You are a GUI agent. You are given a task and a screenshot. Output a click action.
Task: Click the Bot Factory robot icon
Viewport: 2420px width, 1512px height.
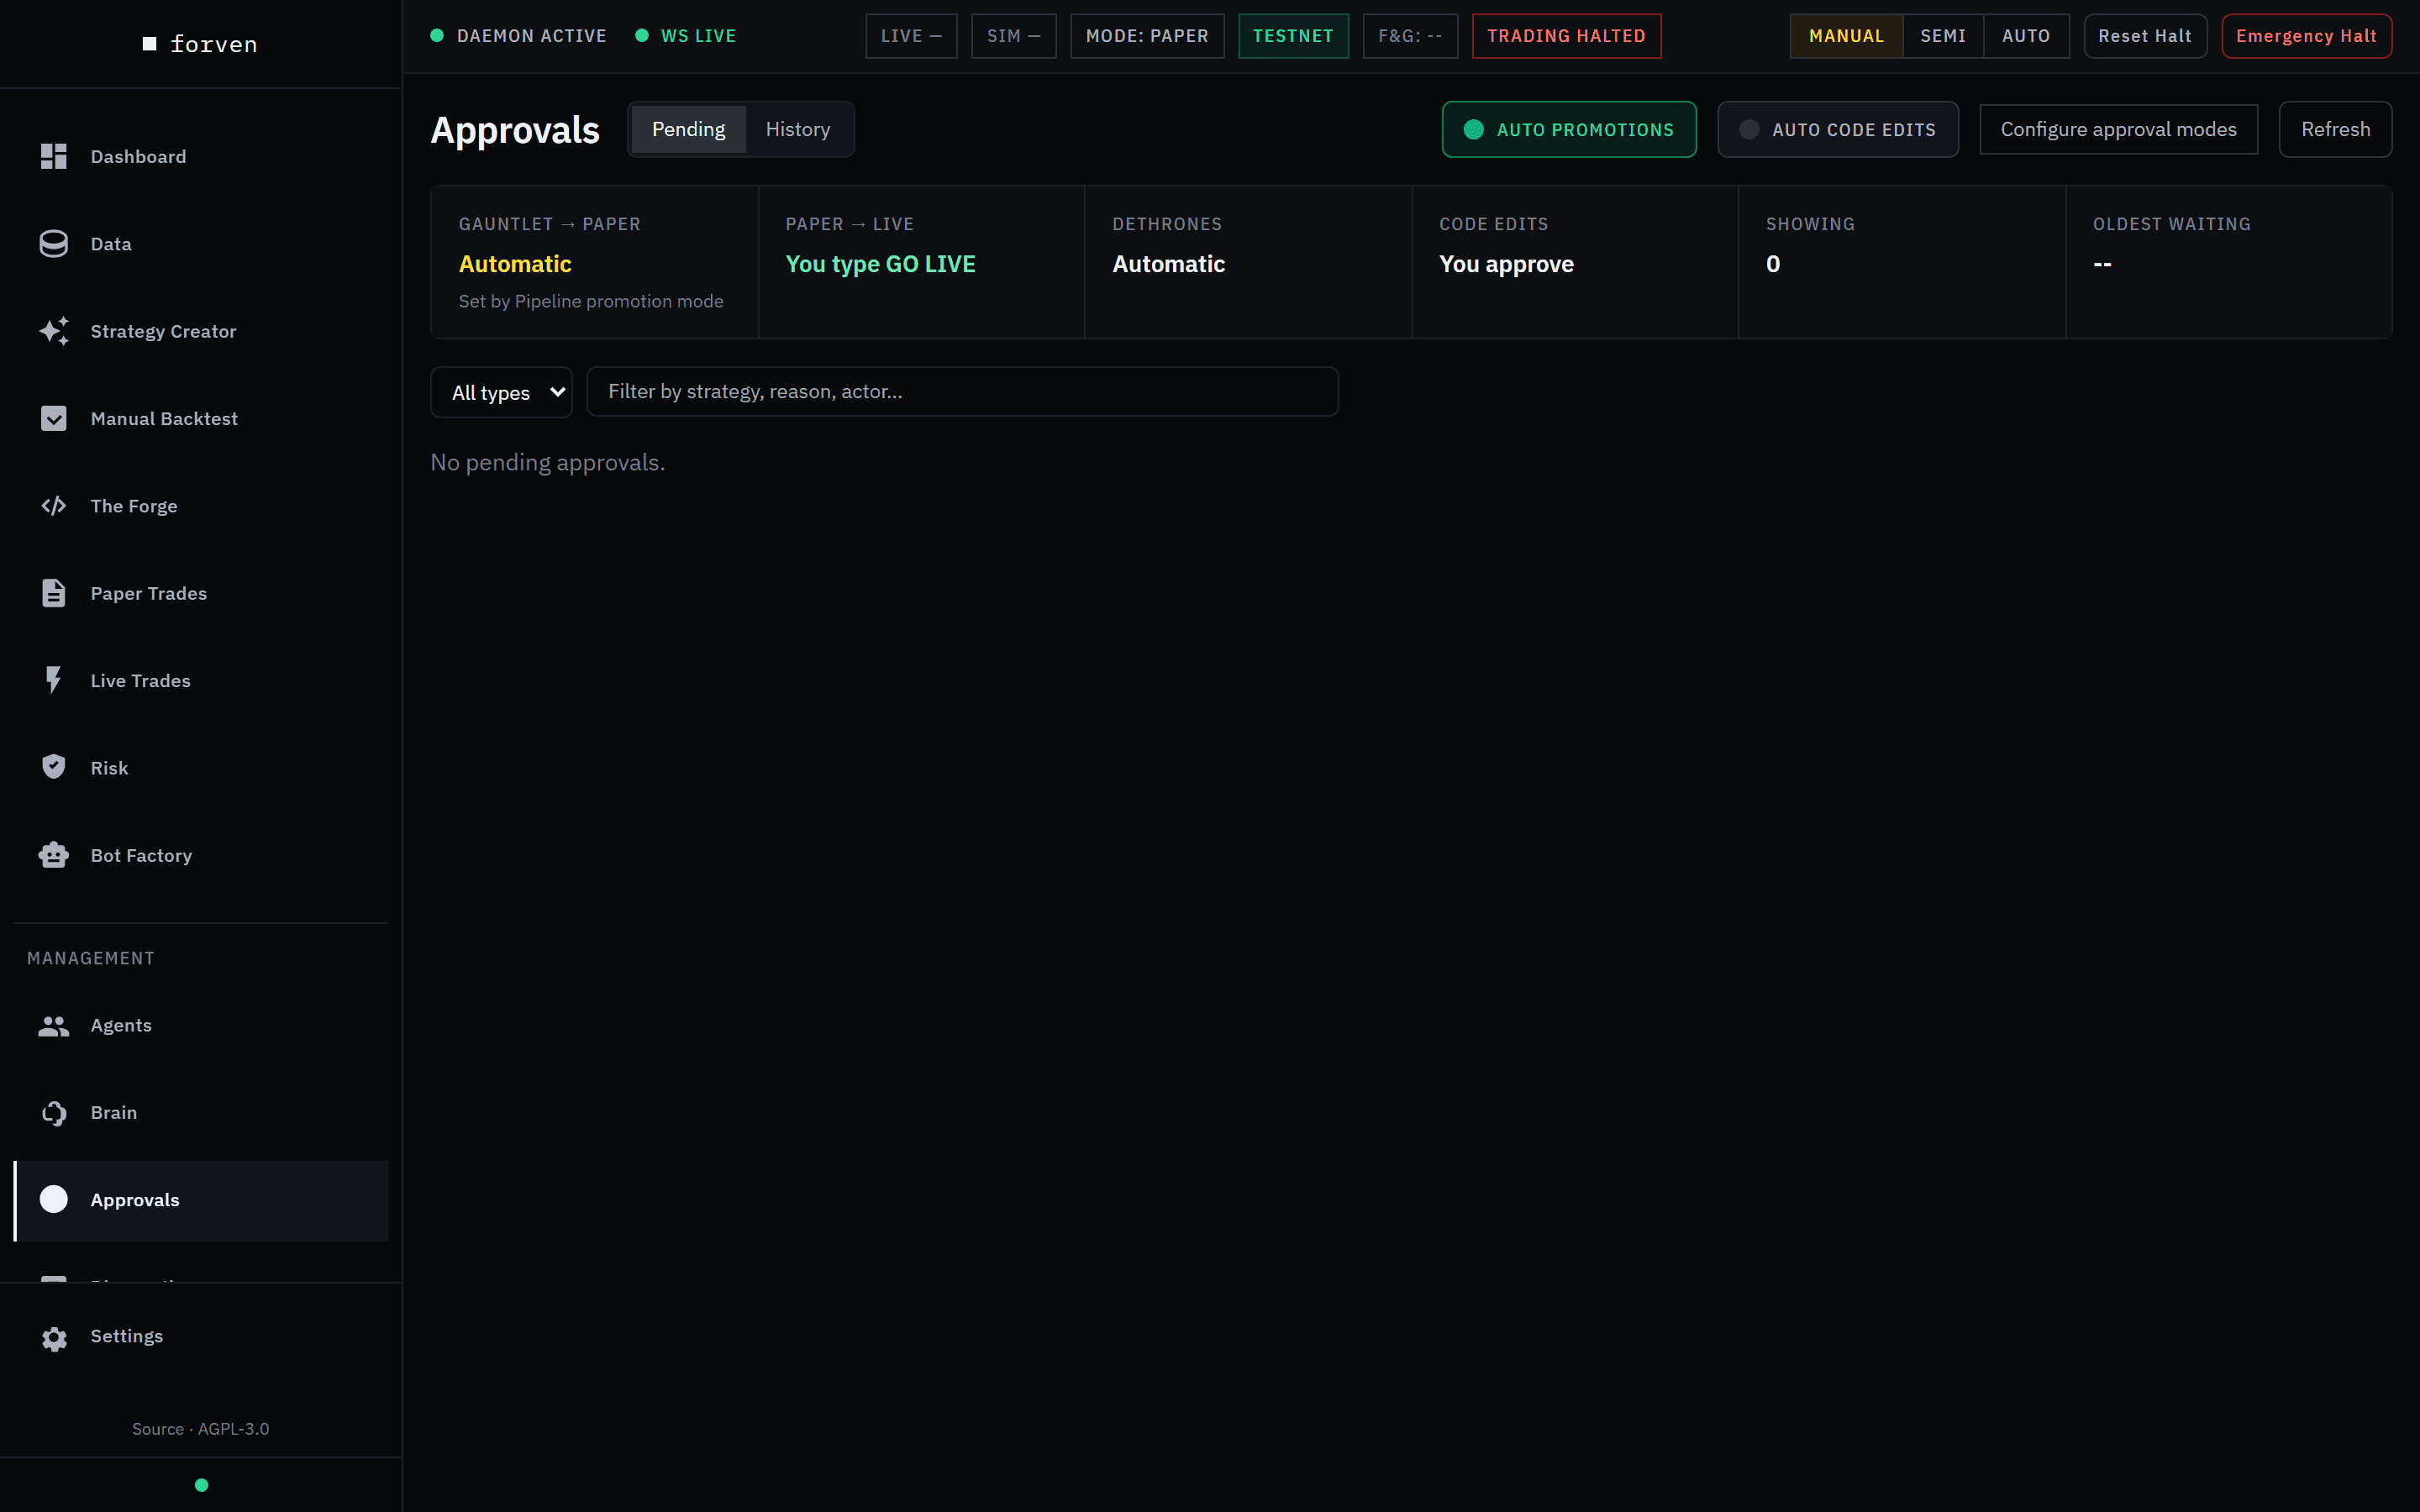tap(54, 855)
